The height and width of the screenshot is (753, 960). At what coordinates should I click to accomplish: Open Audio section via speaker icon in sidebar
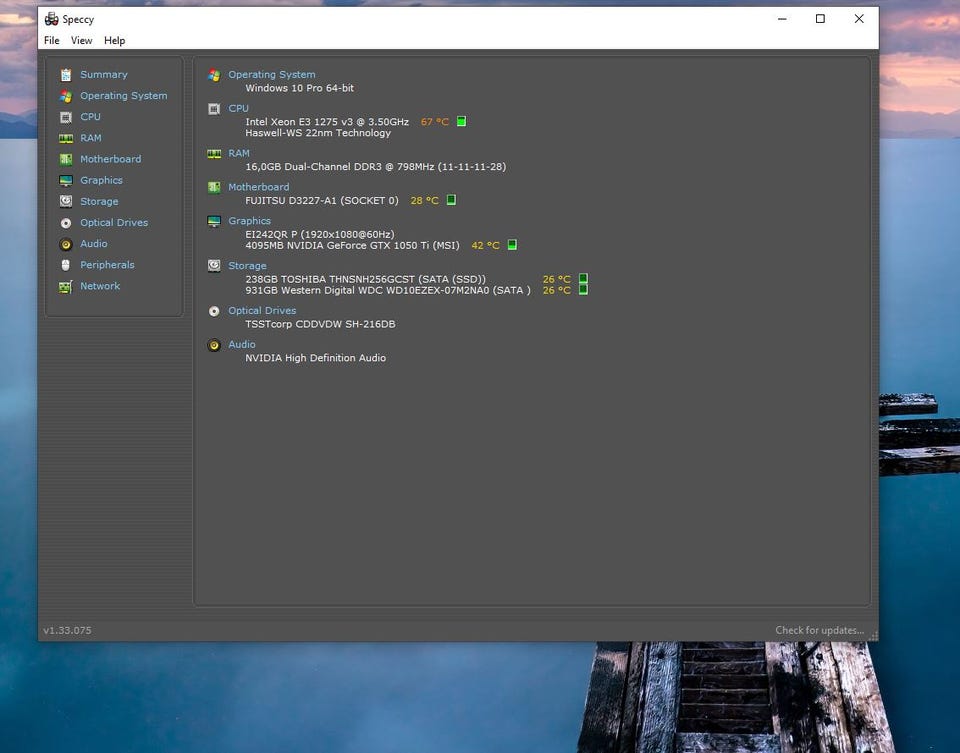[x=66, y=244]
